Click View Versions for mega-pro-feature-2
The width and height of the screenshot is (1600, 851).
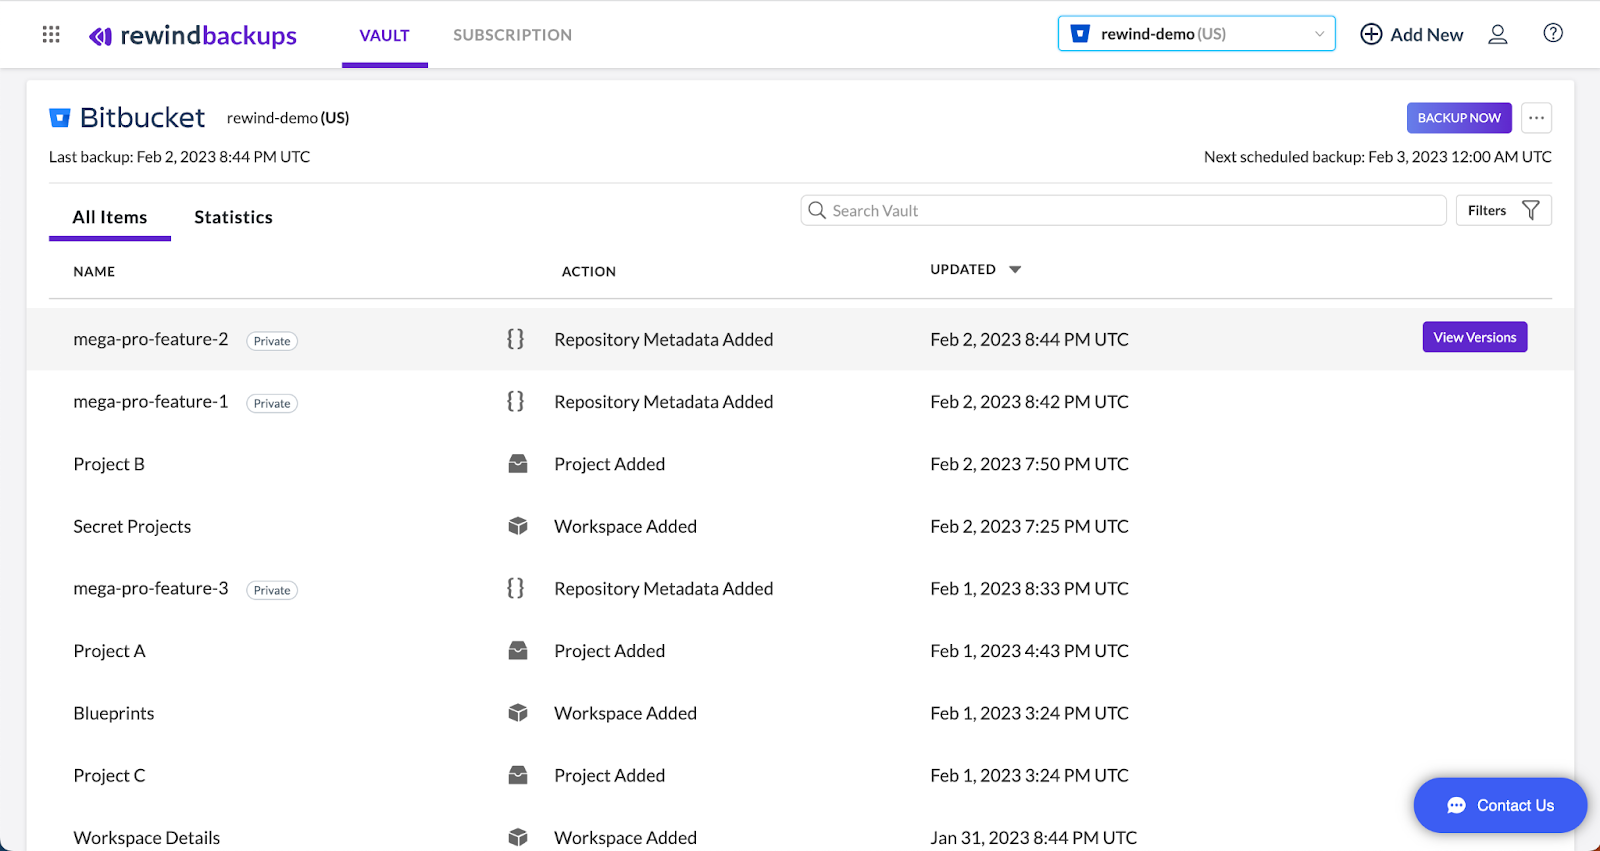pyautogui.click(x=1475, y=337)
